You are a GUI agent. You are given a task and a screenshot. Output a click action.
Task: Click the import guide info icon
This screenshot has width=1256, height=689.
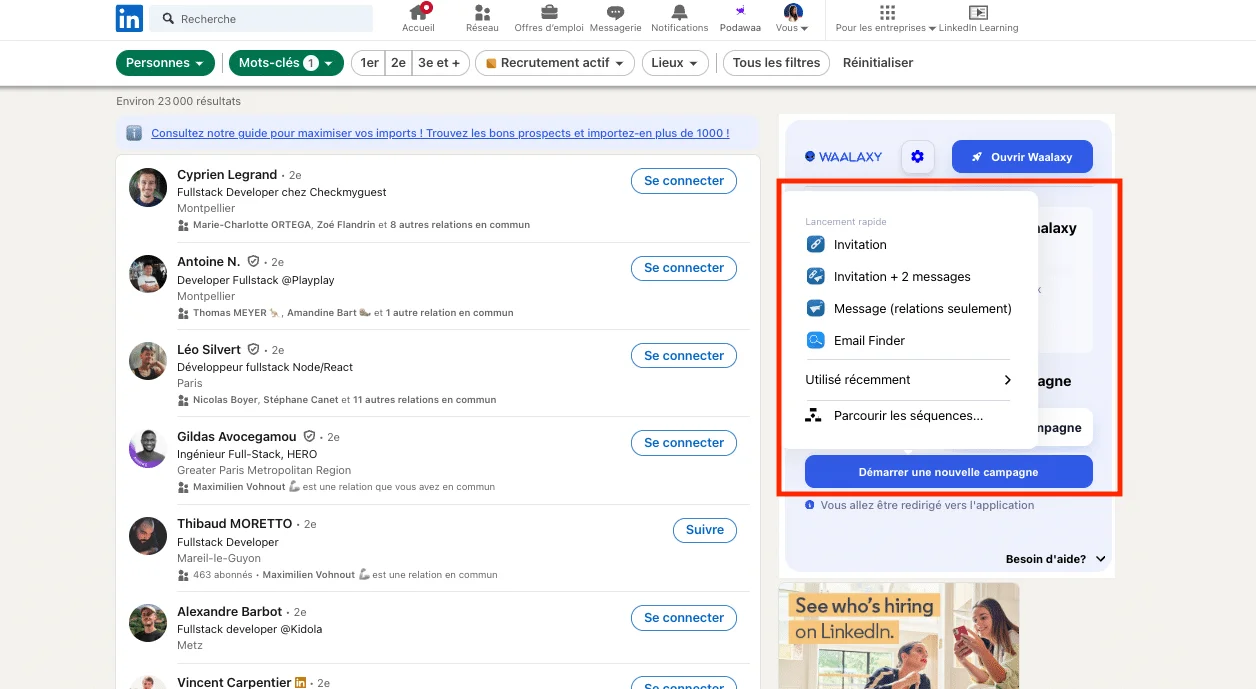tap(134, 133)
